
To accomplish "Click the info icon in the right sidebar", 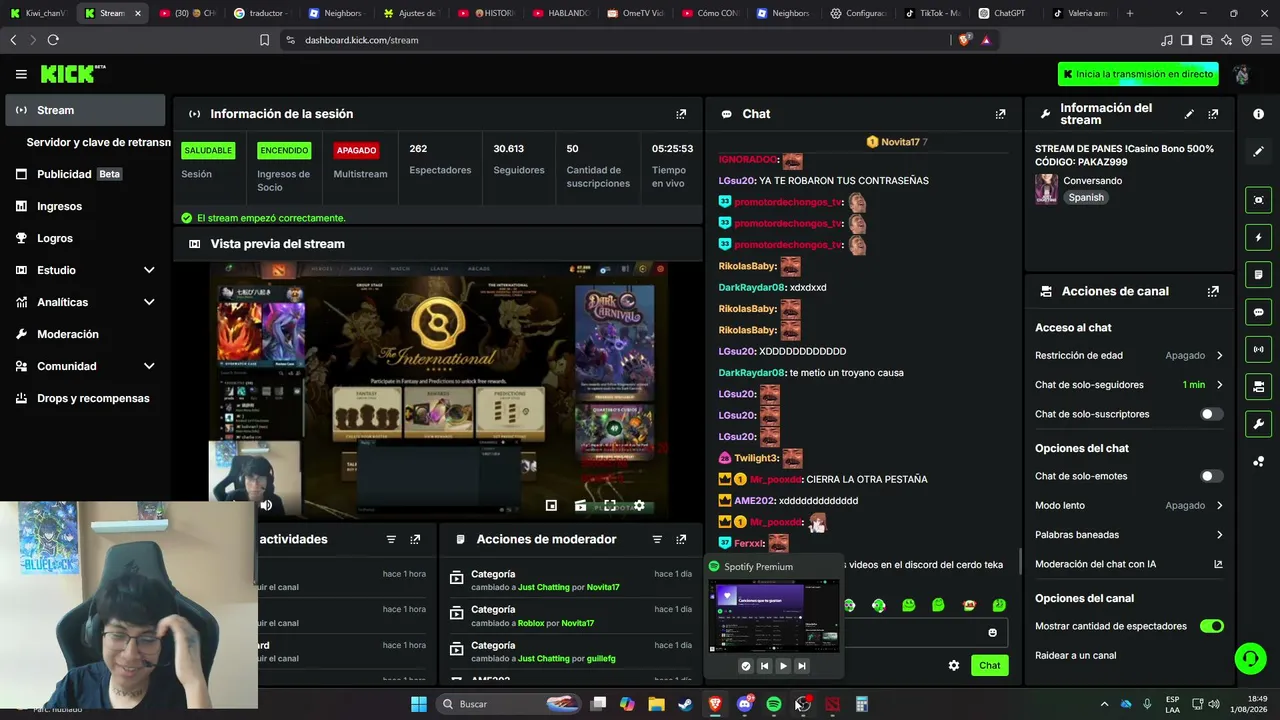I will point(1258,114).
